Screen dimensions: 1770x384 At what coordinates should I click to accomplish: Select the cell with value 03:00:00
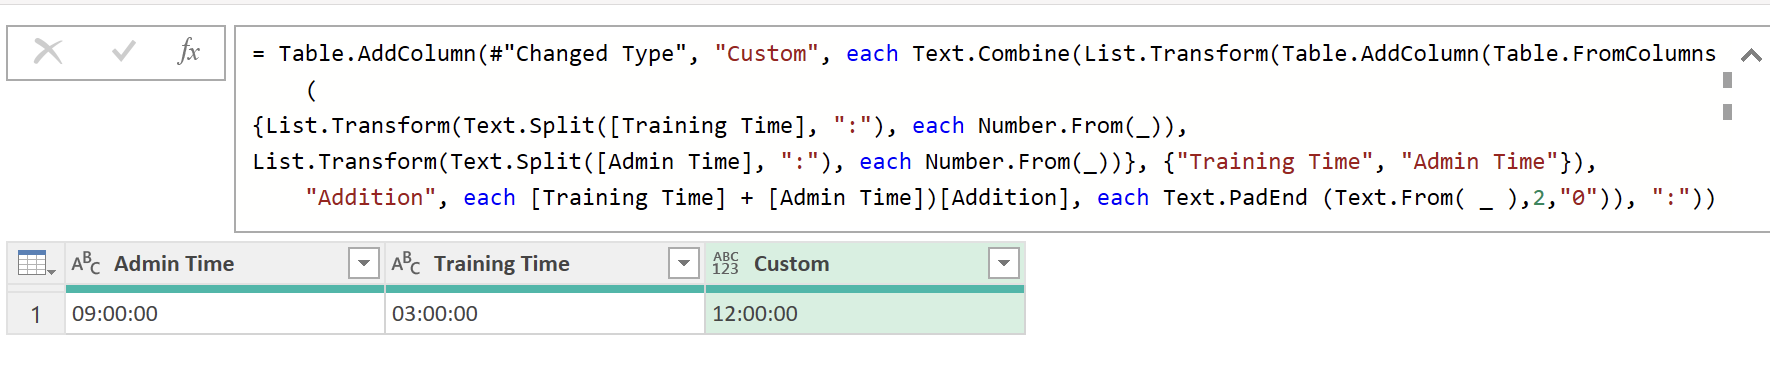tap(545, 314)
